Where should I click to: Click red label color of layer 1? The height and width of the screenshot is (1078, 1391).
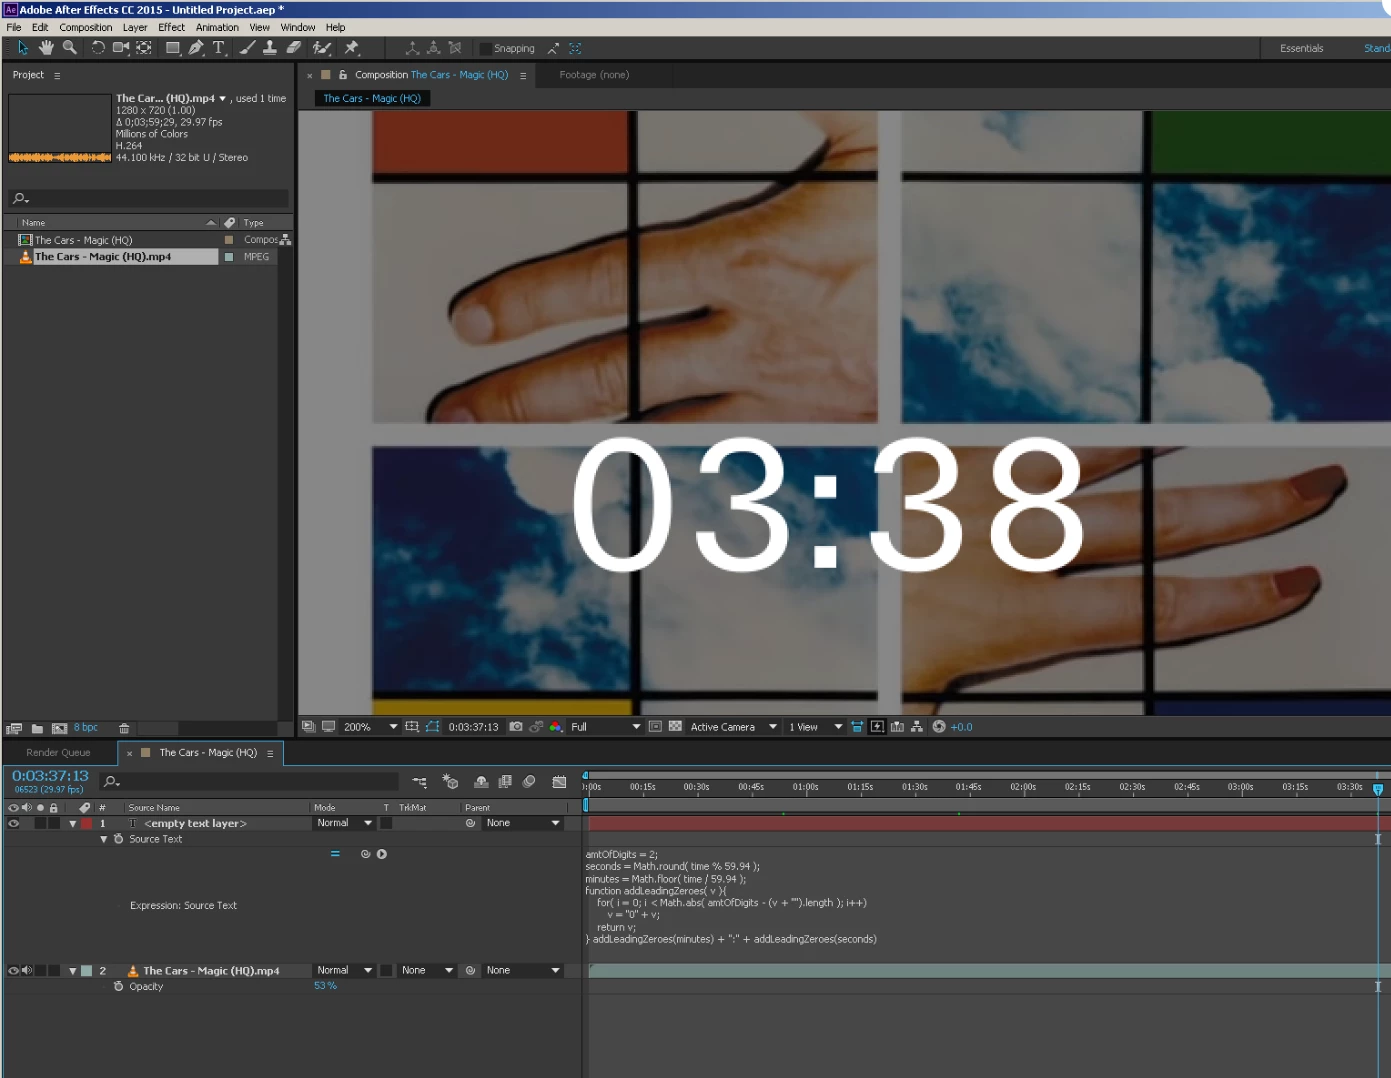87,824
